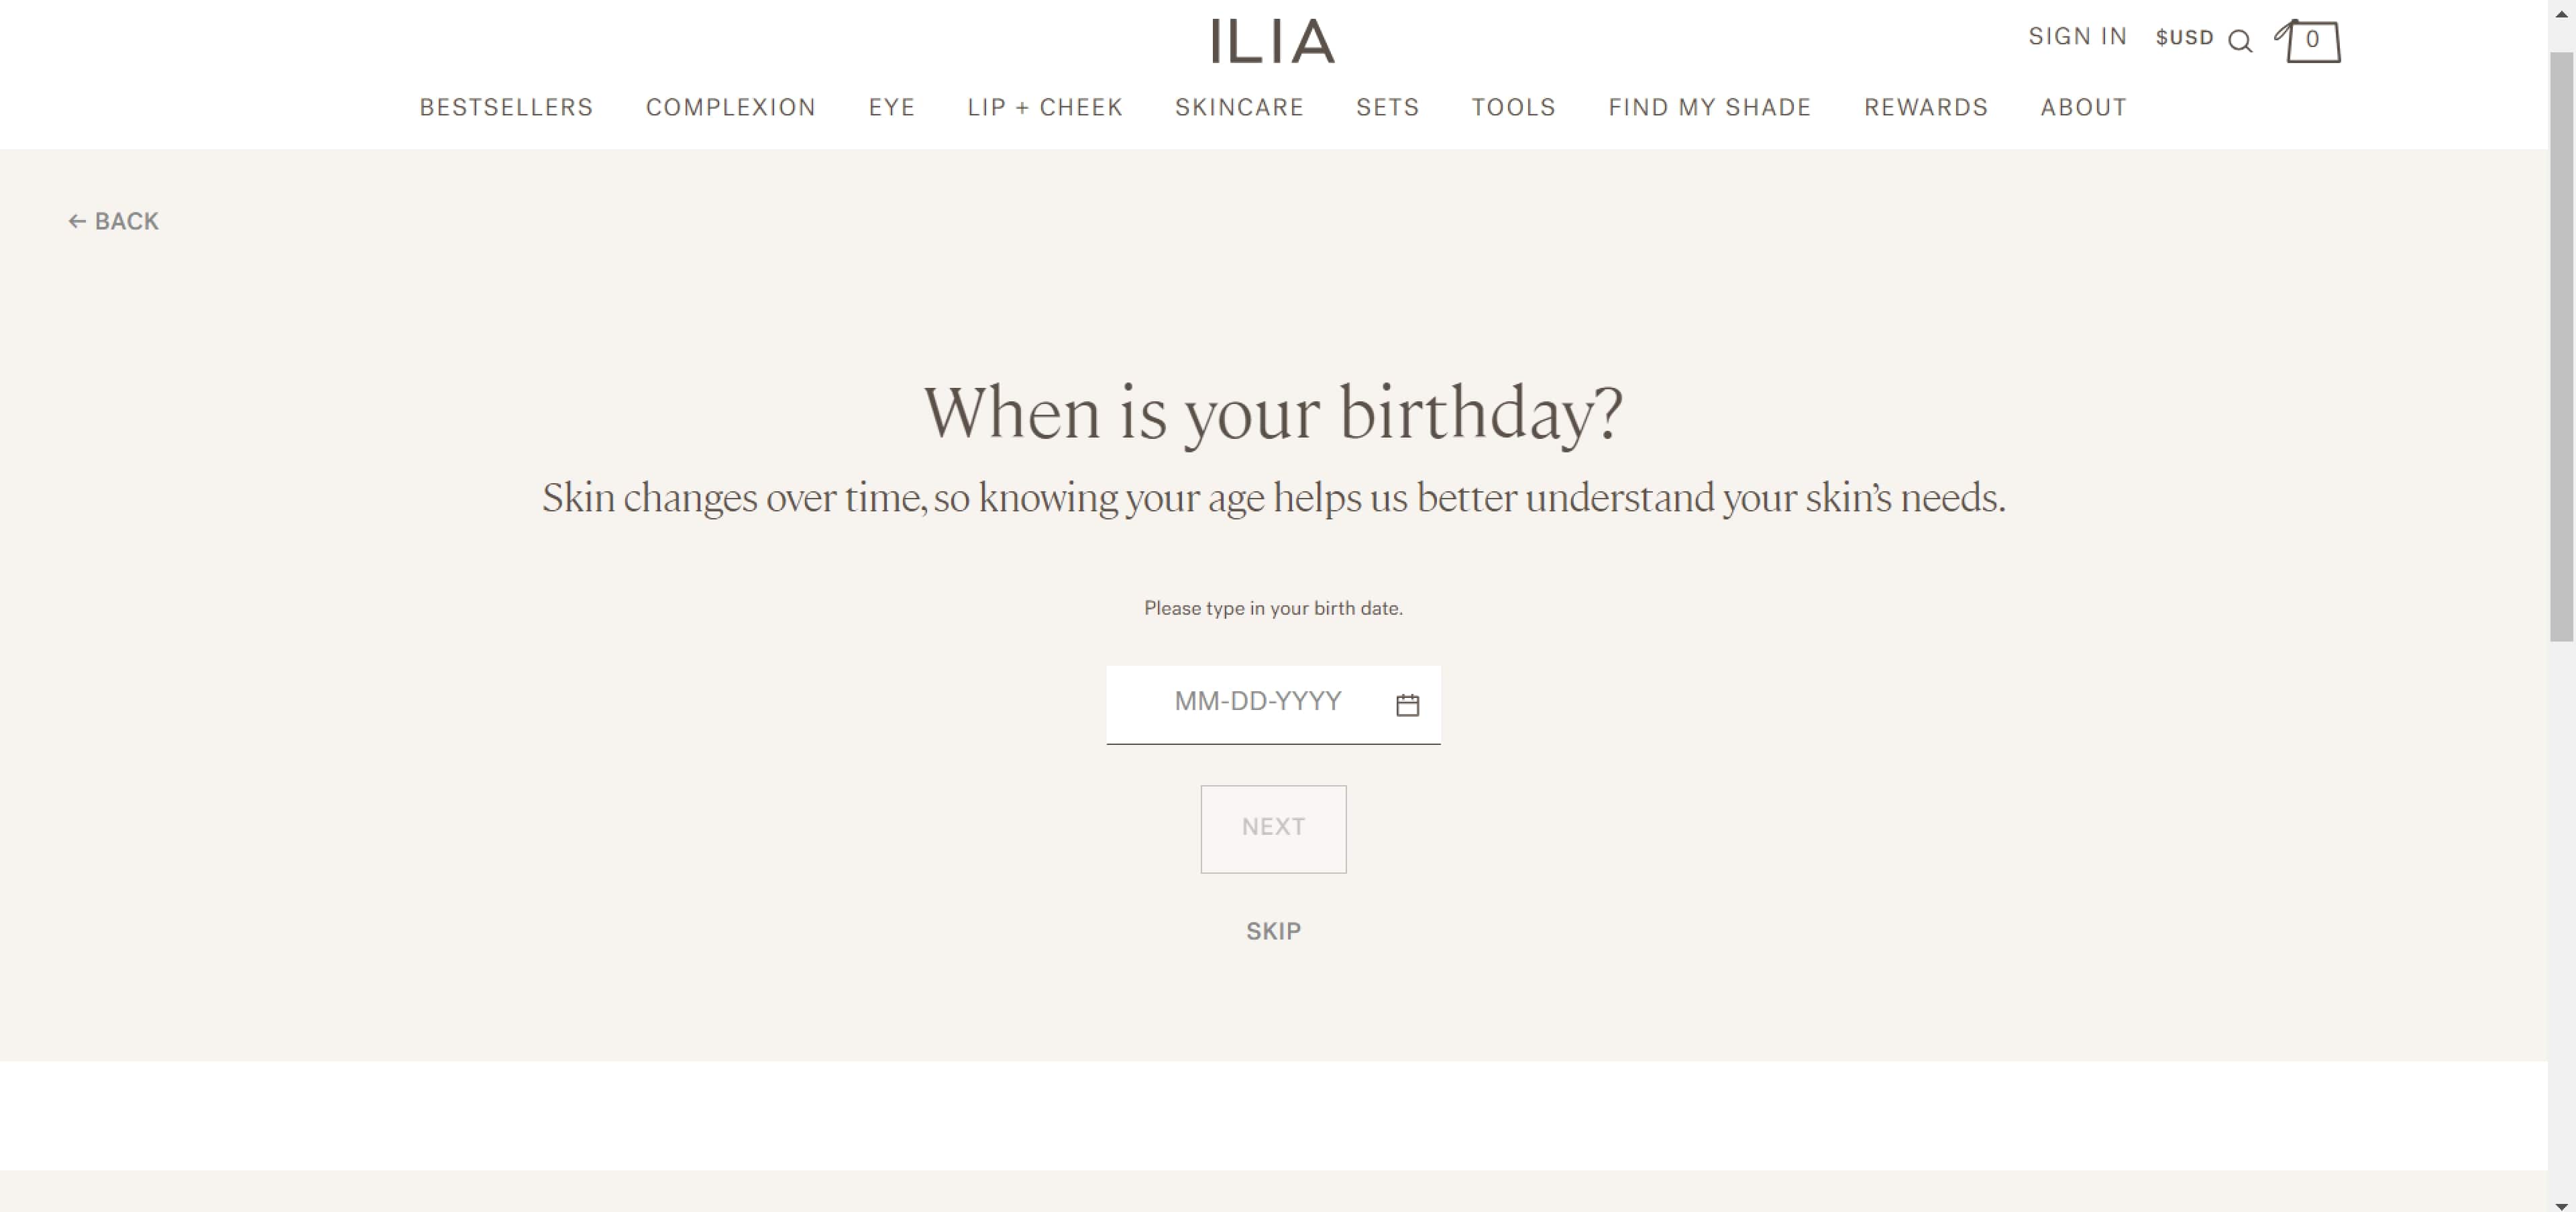2576x1212 pixels.
Task: Open the SKINCARE menu
Action: click(1240, 107)
